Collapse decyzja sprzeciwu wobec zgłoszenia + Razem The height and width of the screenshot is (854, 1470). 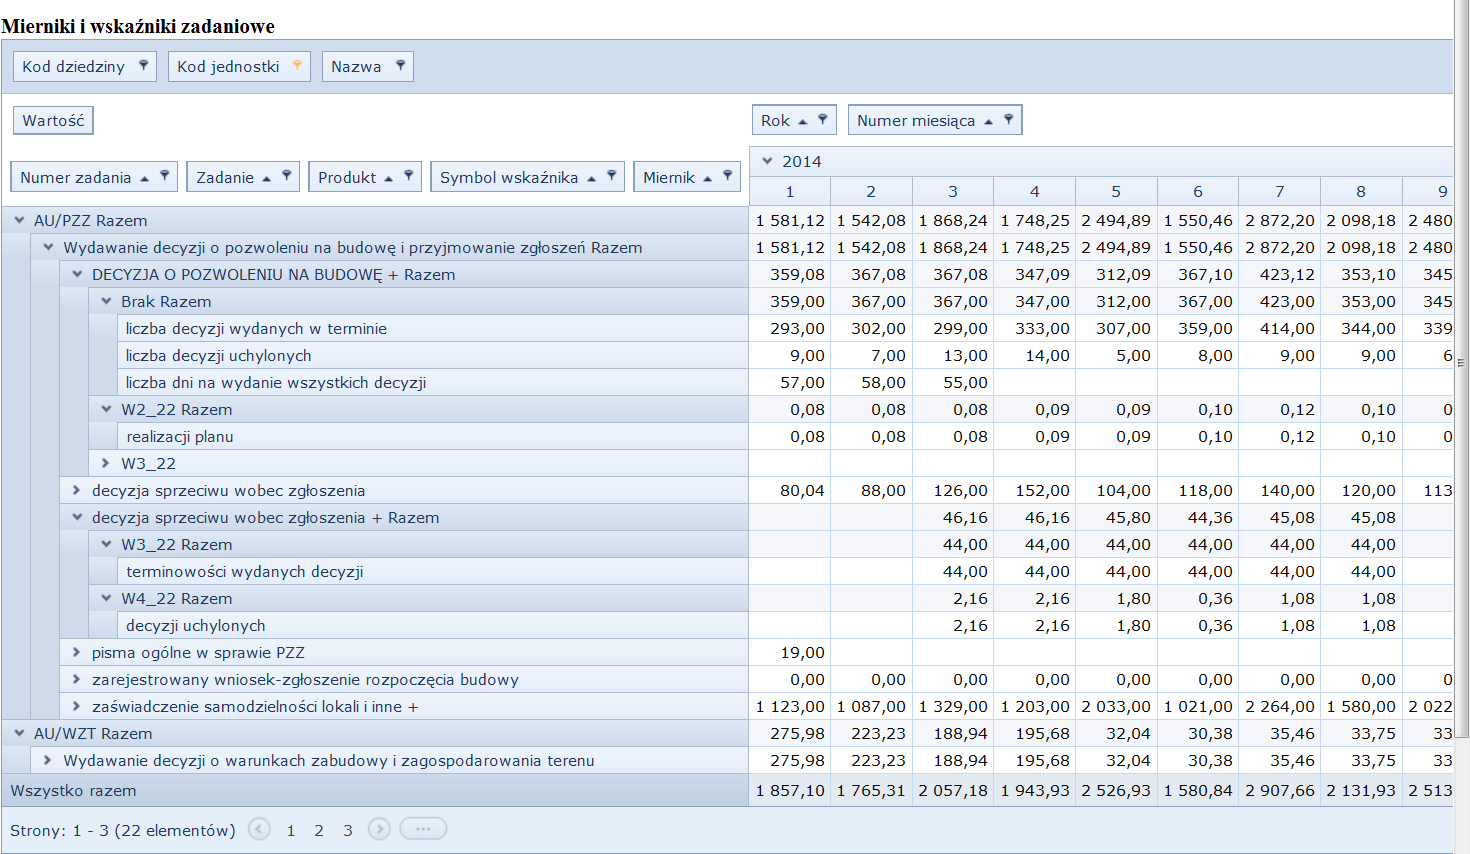click(77, 517)
